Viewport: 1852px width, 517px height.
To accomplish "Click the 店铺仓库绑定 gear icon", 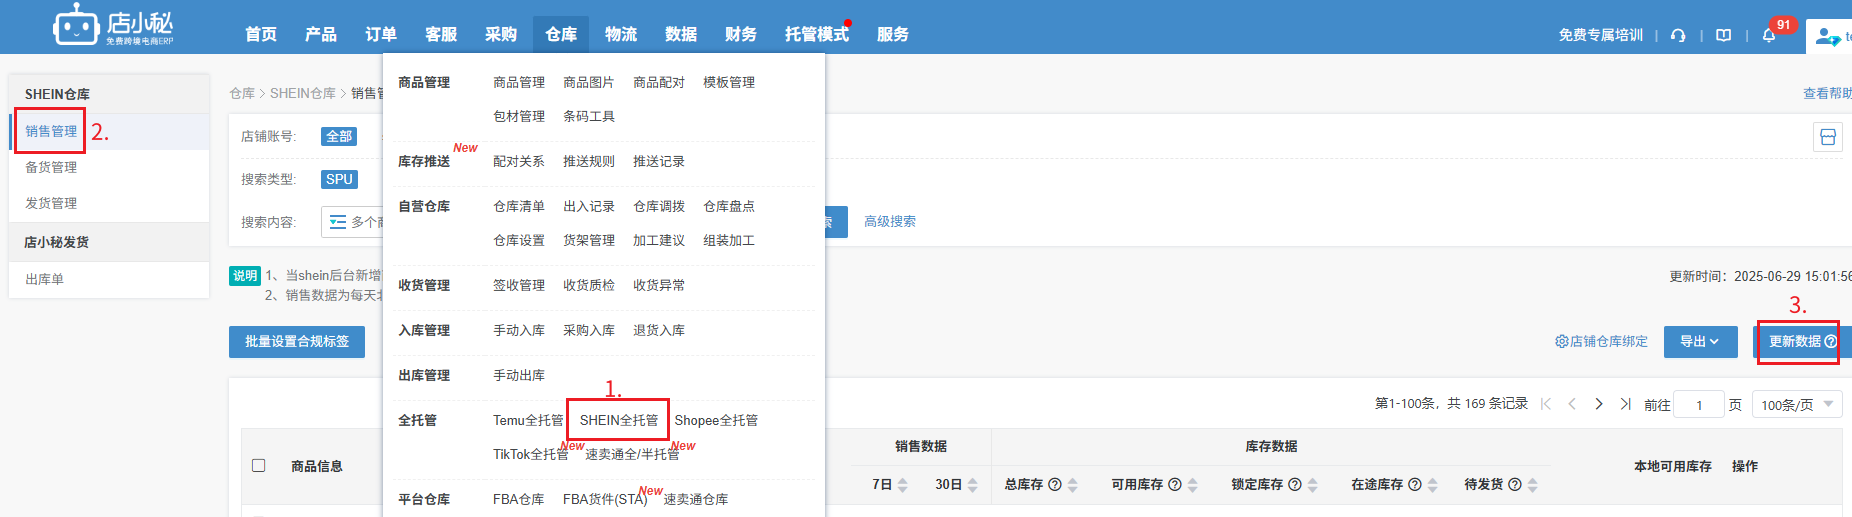I will click(1562, 341).
